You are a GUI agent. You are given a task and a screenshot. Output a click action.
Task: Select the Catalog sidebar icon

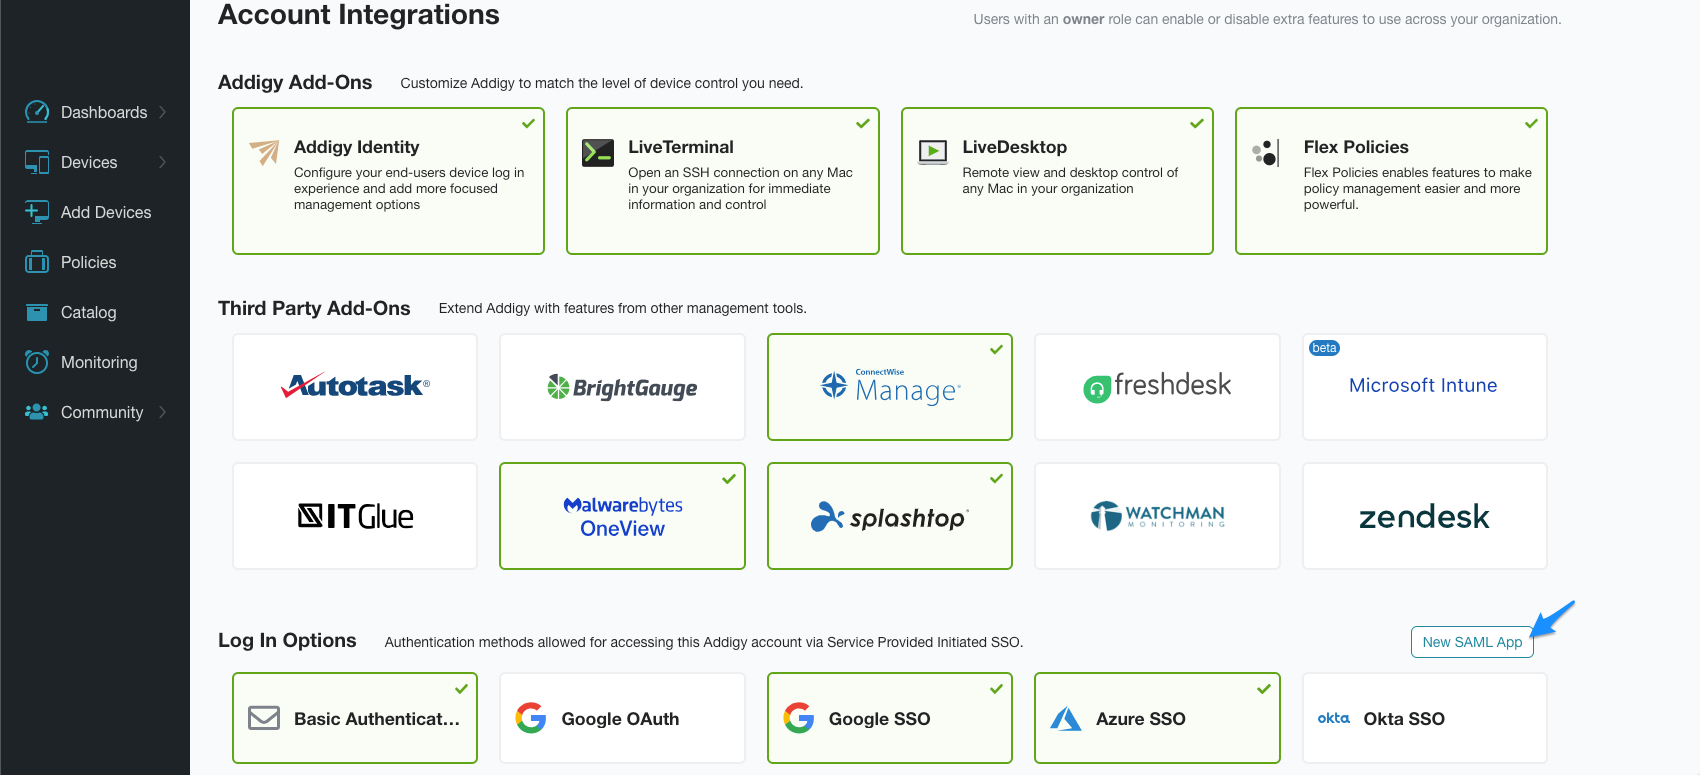pos(37,312)
